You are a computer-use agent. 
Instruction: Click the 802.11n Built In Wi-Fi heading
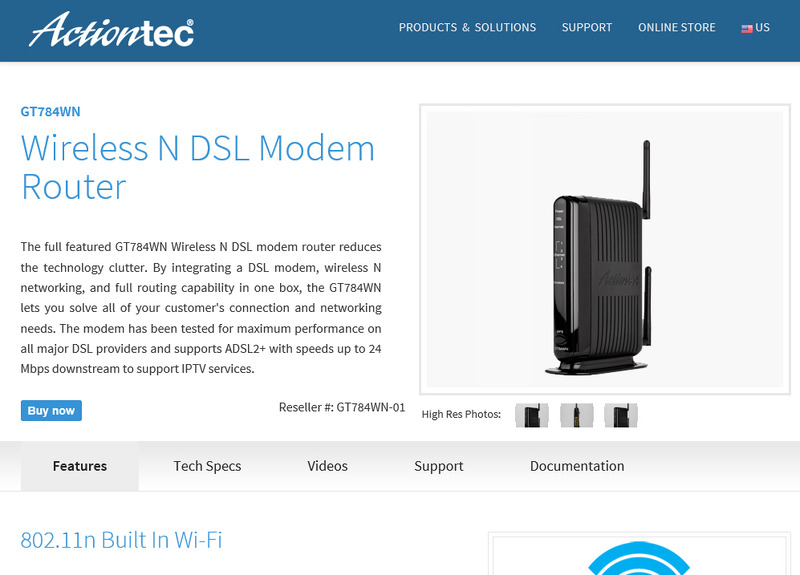(121, 540)
